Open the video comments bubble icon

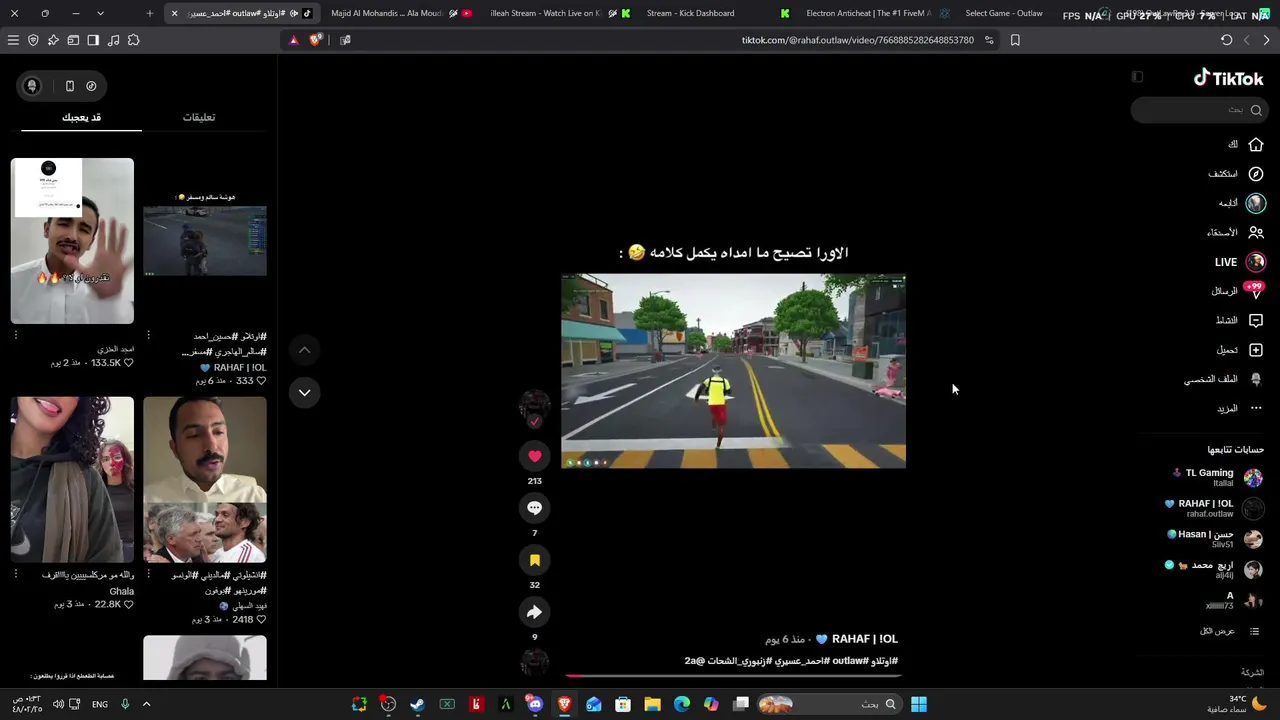tap(534, 508)
